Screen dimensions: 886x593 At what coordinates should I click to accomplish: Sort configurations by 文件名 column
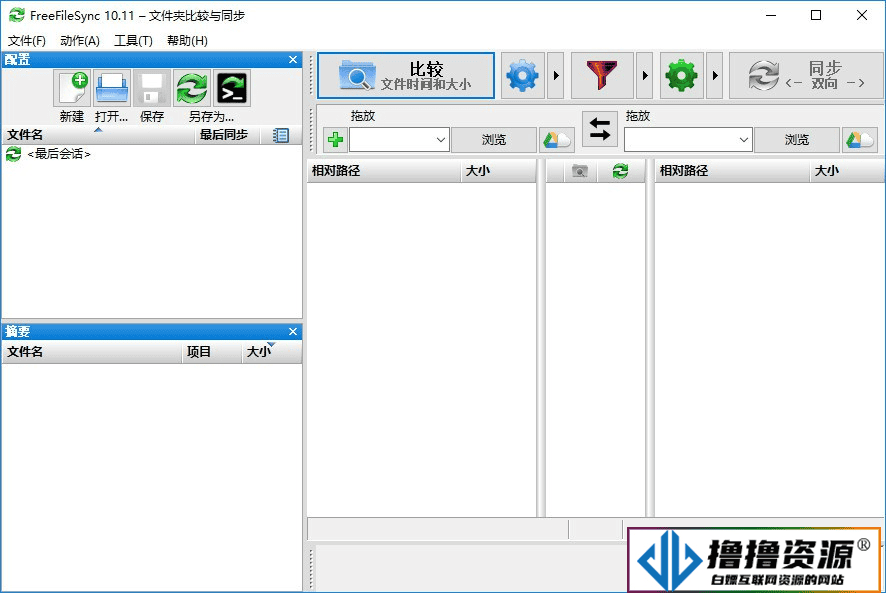[x=98, y=135]
